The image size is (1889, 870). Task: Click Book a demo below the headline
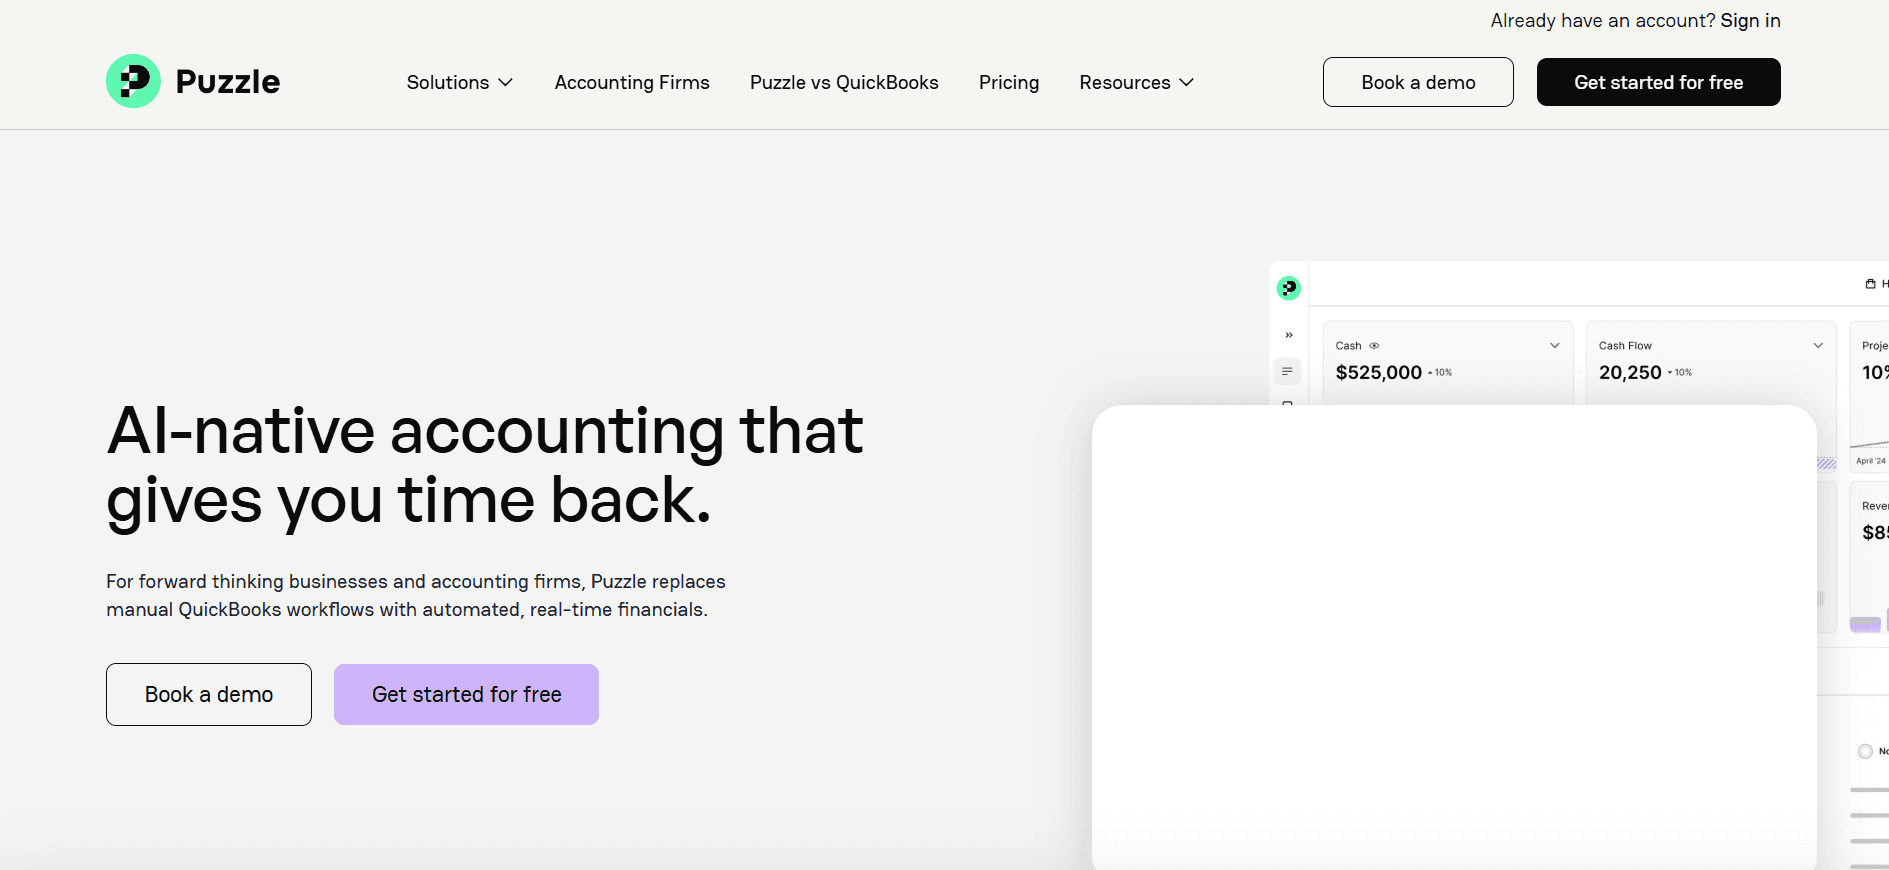pos(209,694)
